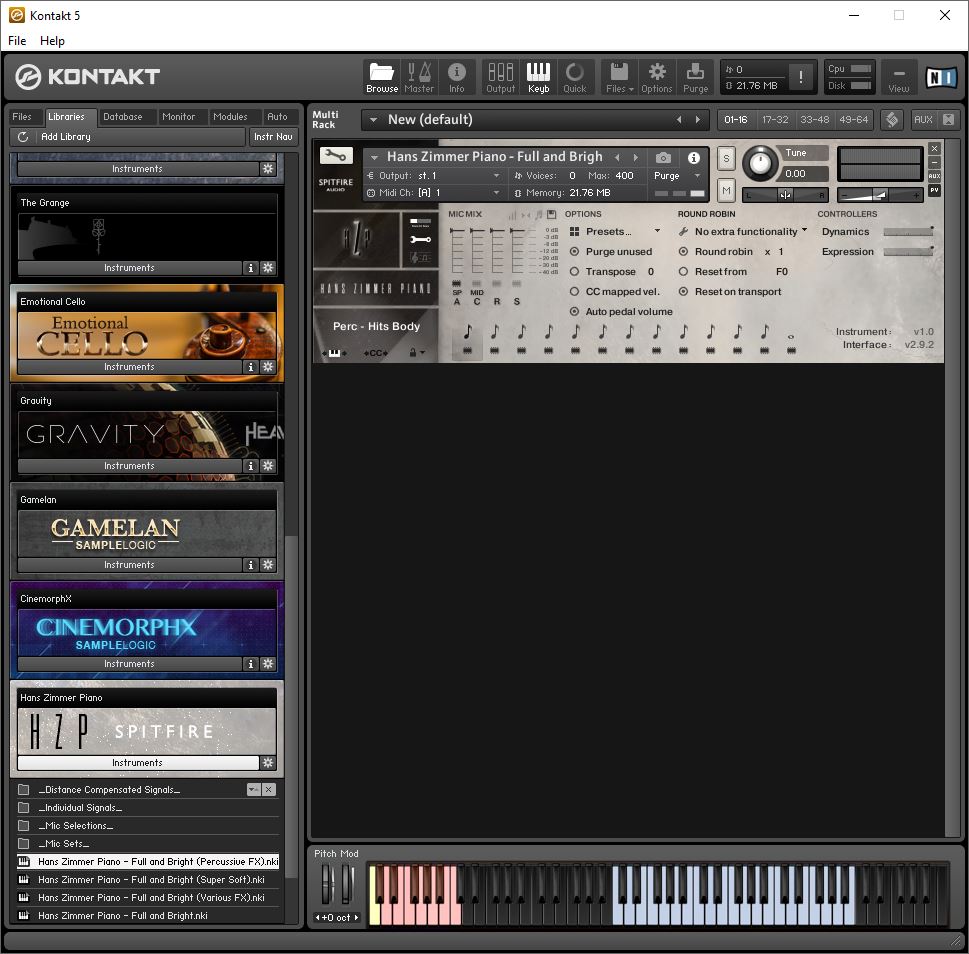The height and width of the screenshot is (954, 969).
Task: Open info icon for CinemorphX library
Action: pos(250,664)
